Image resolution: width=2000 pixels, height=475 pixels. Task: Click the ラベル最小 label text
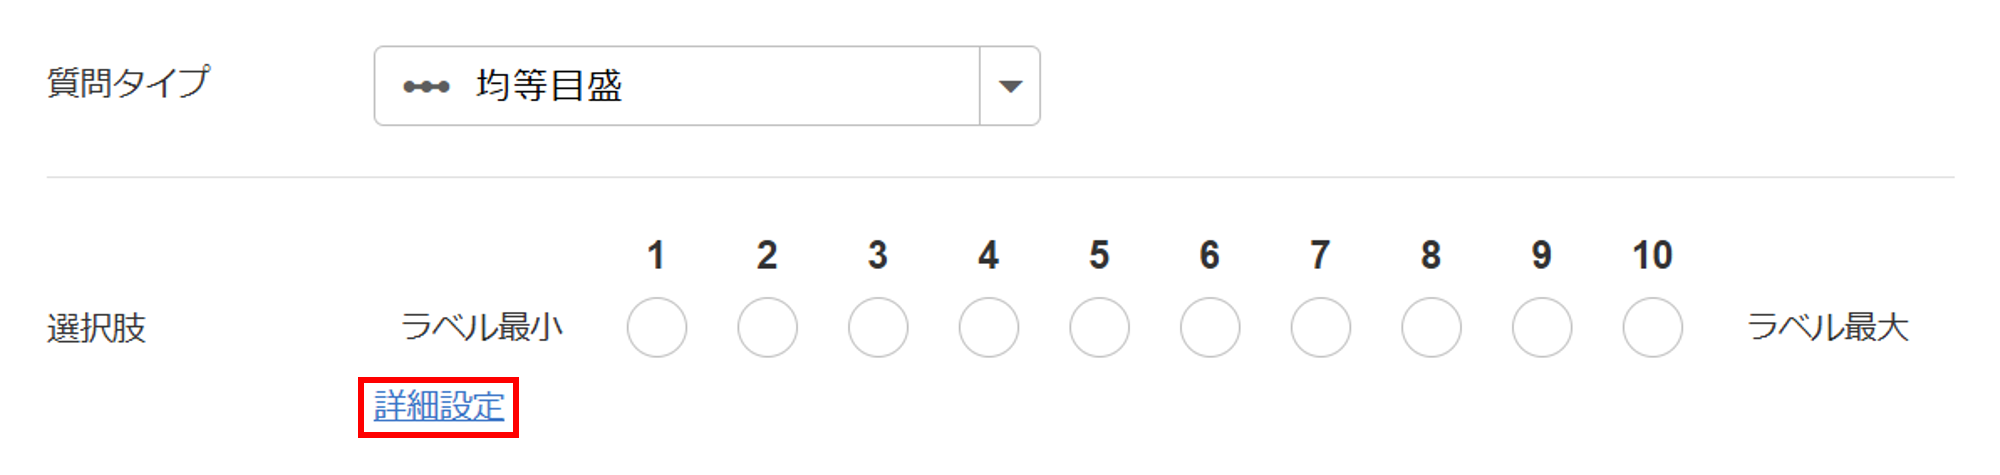(482, 327)
